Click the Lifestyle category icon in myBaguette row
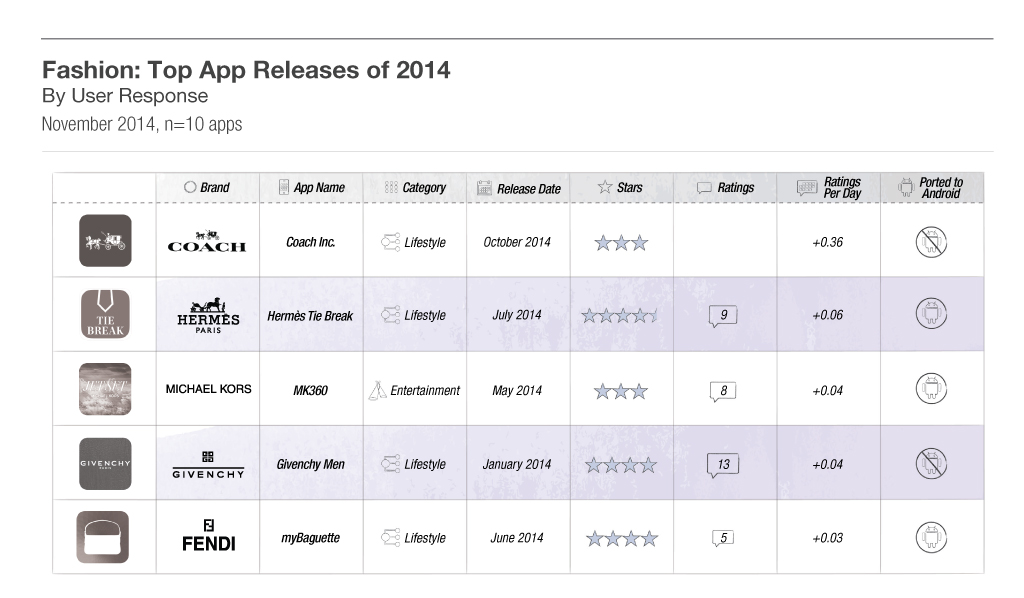The height and width of the screenshot is (598, 1024). 390,538
